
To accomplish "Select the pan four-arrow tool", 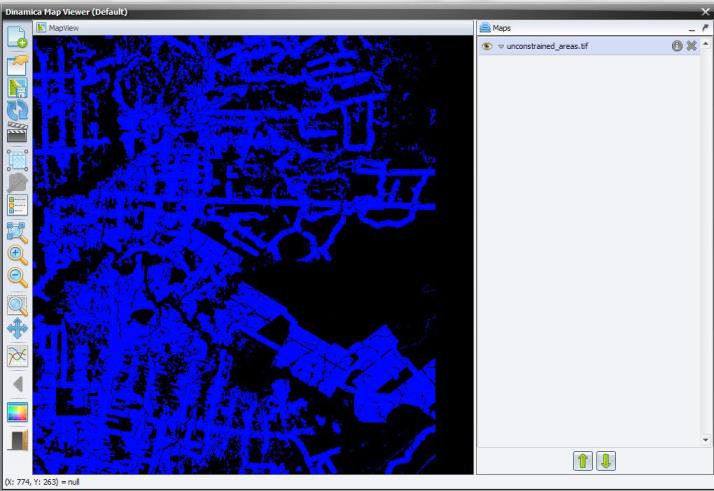I will tap(18, 328).
